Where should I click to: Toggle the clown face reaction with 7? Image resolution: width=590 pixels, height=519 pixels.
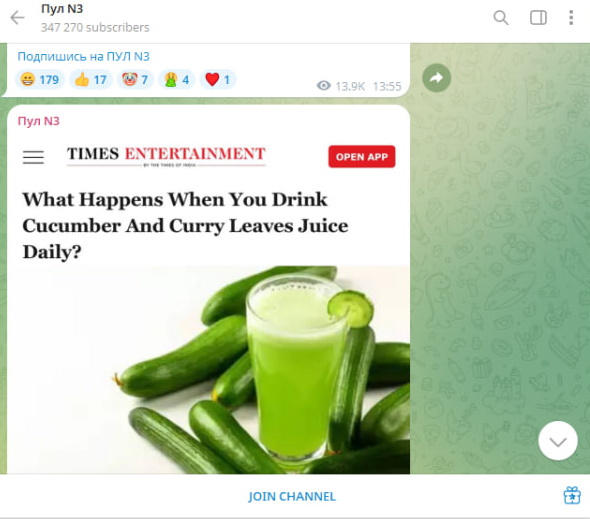(135, 79)
